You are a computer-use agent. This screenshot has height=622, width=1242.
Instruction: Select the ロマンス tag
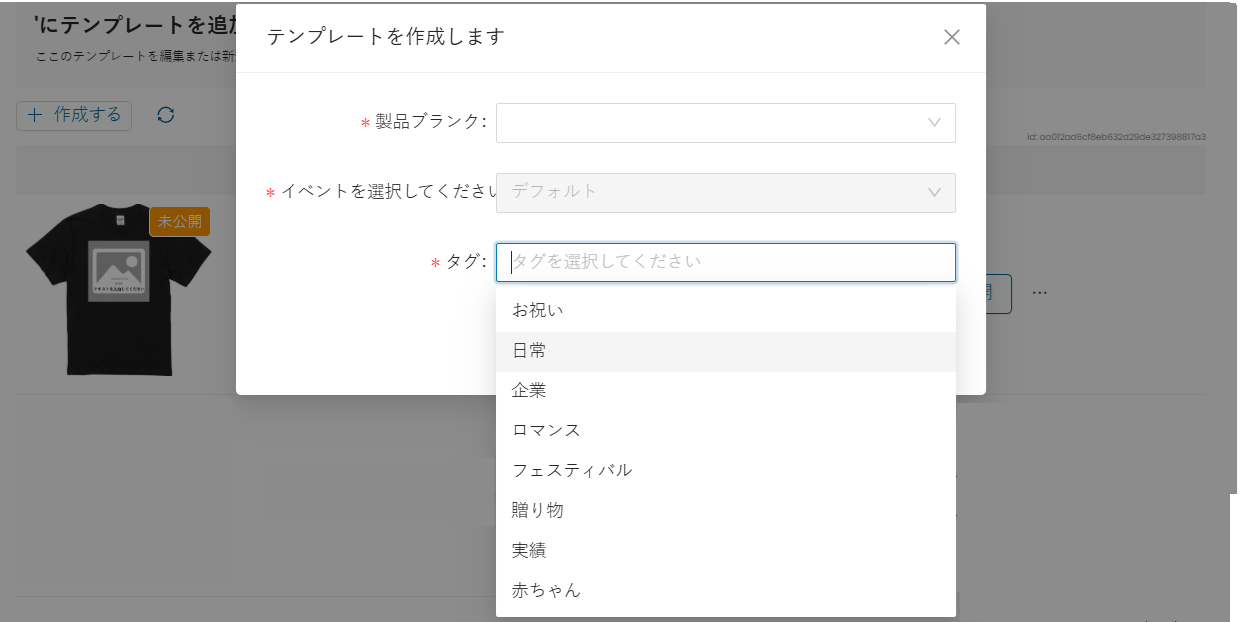tap(546, 431)
